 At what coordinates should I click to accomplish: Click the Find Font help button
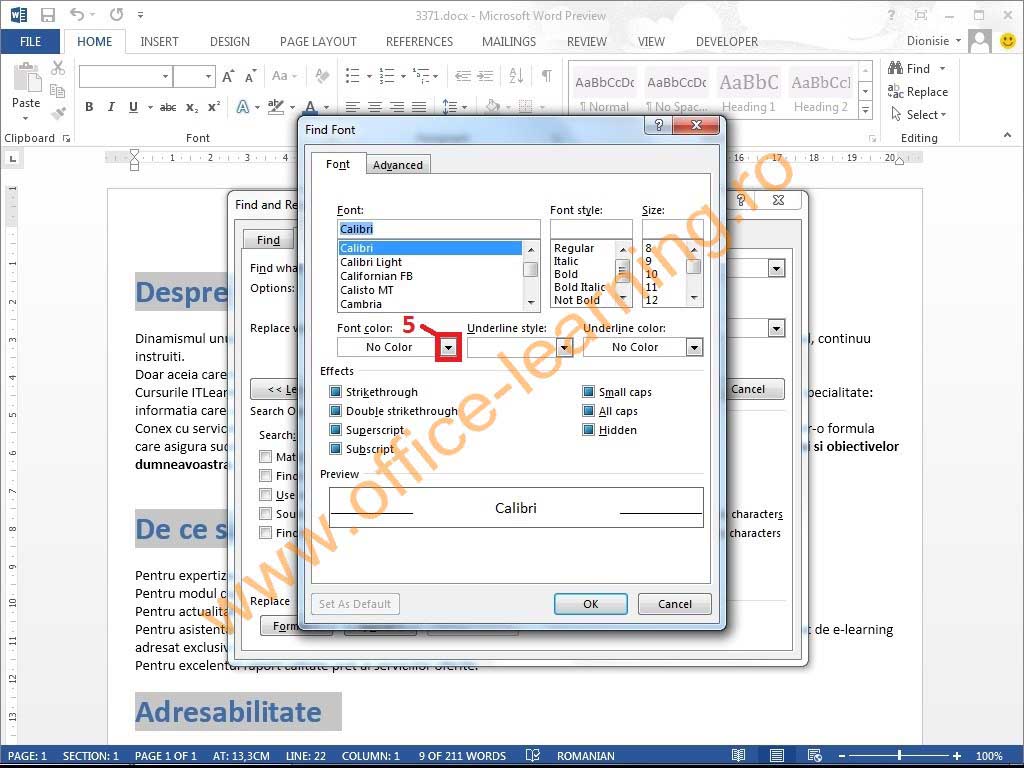point(659,125)
